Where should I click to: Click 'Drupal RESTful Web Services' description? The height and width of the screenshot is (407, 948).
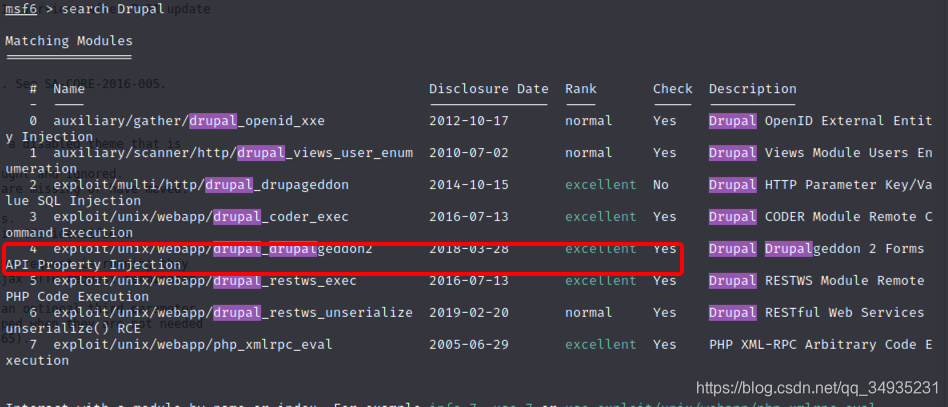pos(817,313)
